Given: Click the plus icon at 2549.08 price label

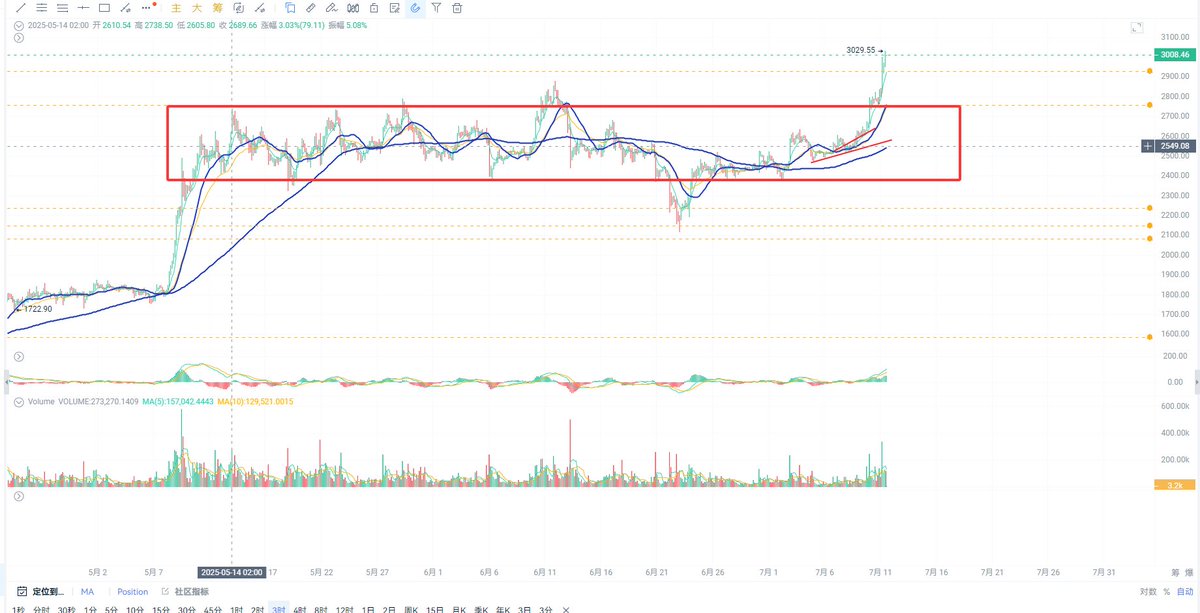Looking at the screenshot, I should [1147, 146].
